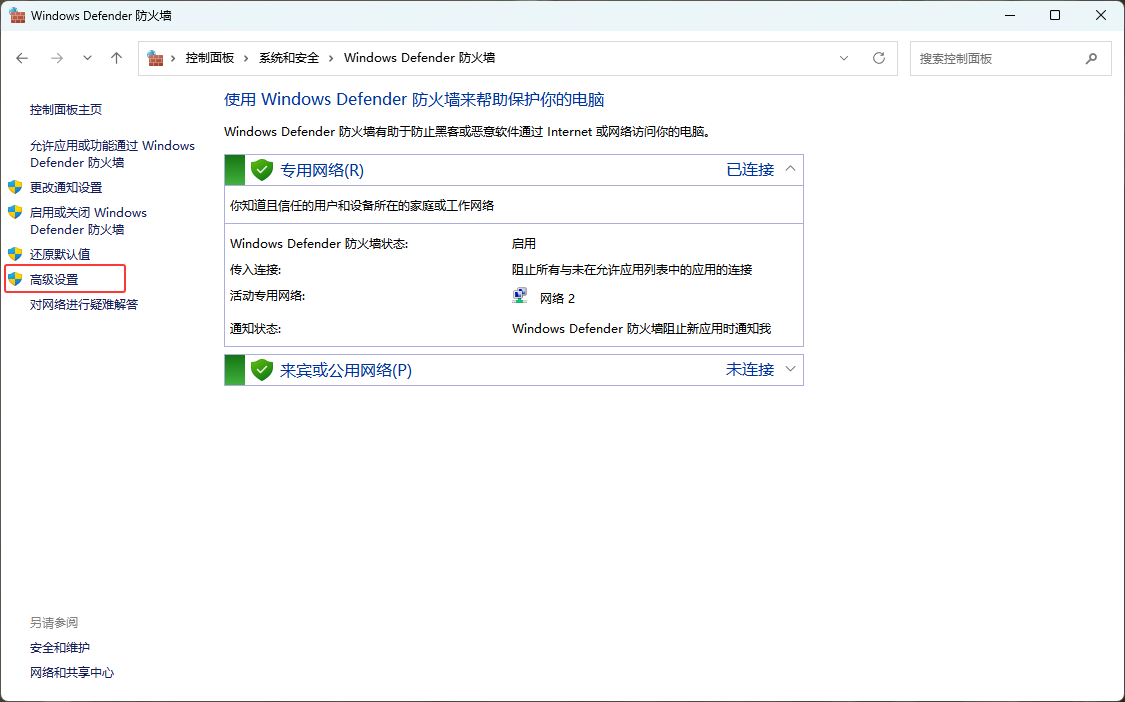Maximize the firewall window
The image size is (1125, 702).
point(1055,15)
